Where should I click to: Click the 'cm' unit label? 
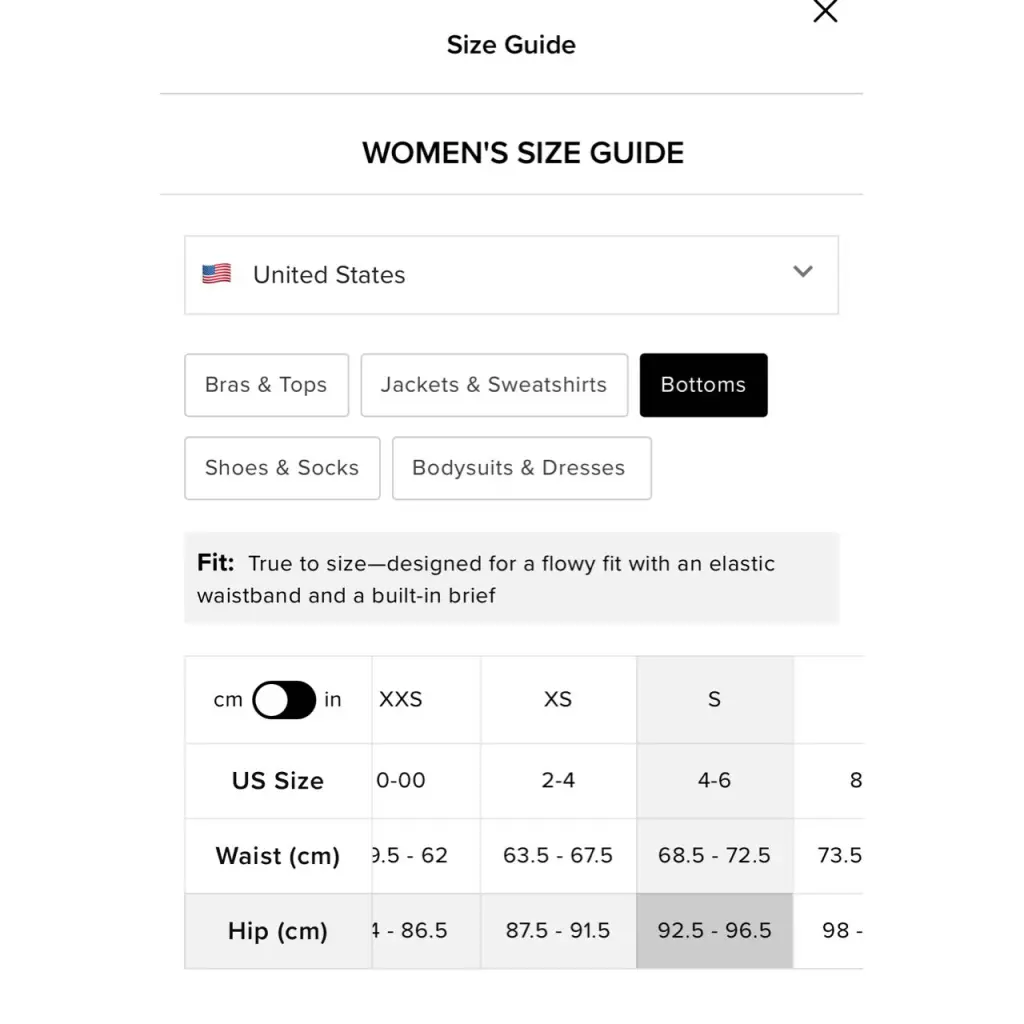pos(228,699)
